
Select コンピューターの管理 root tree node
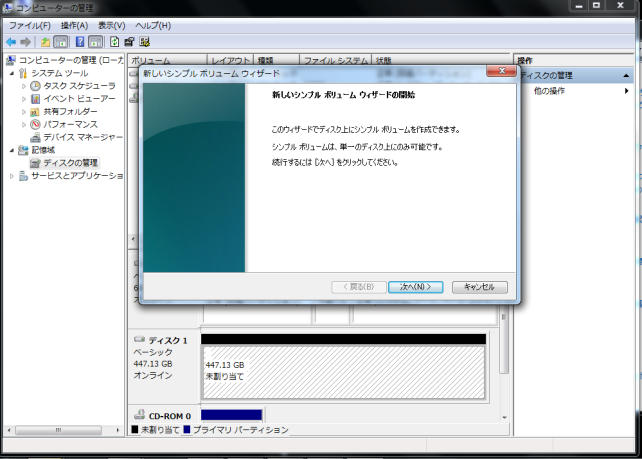(x=70, y=60)
